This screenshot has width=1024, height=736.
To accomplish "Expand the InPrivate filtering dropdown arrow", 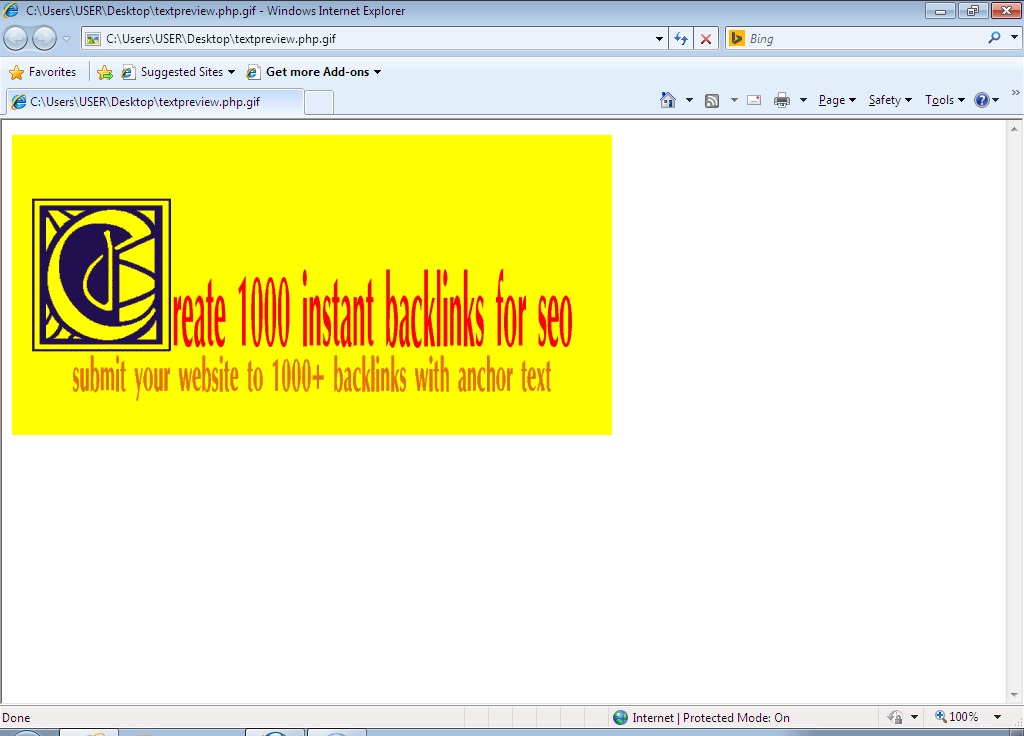I will [x=914, y=717].
